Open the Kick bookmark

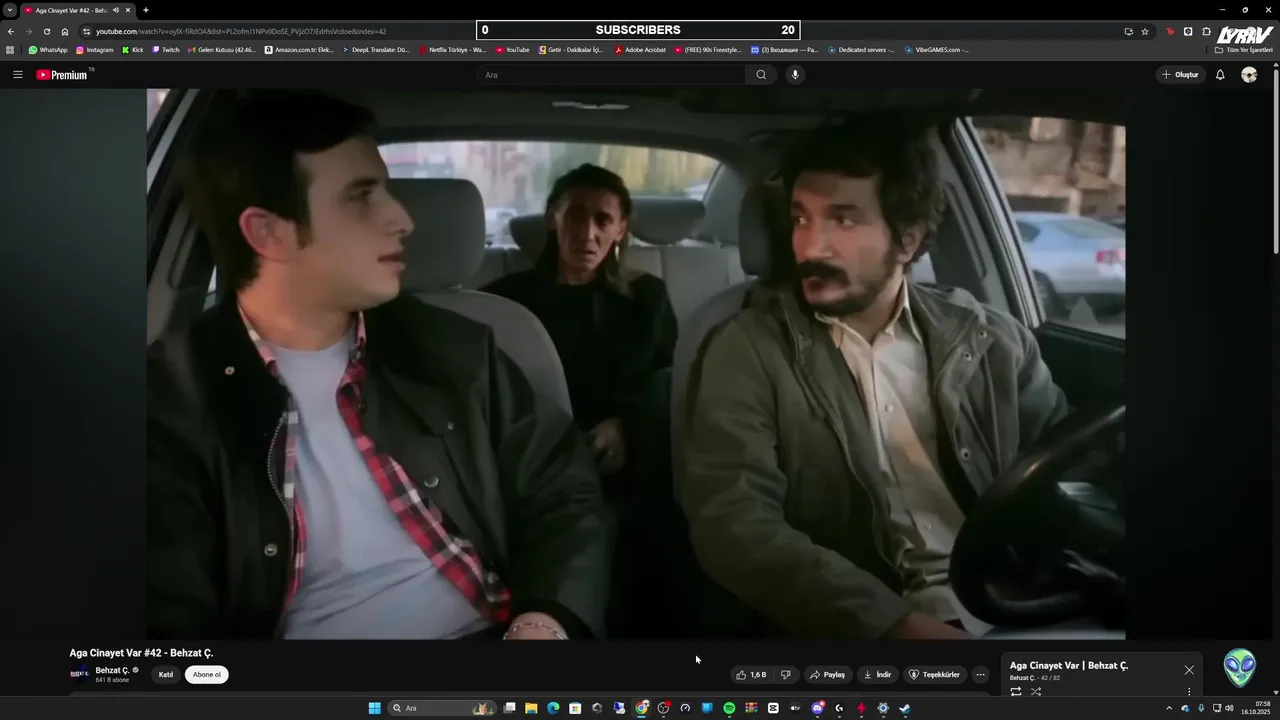coord(133,49)
